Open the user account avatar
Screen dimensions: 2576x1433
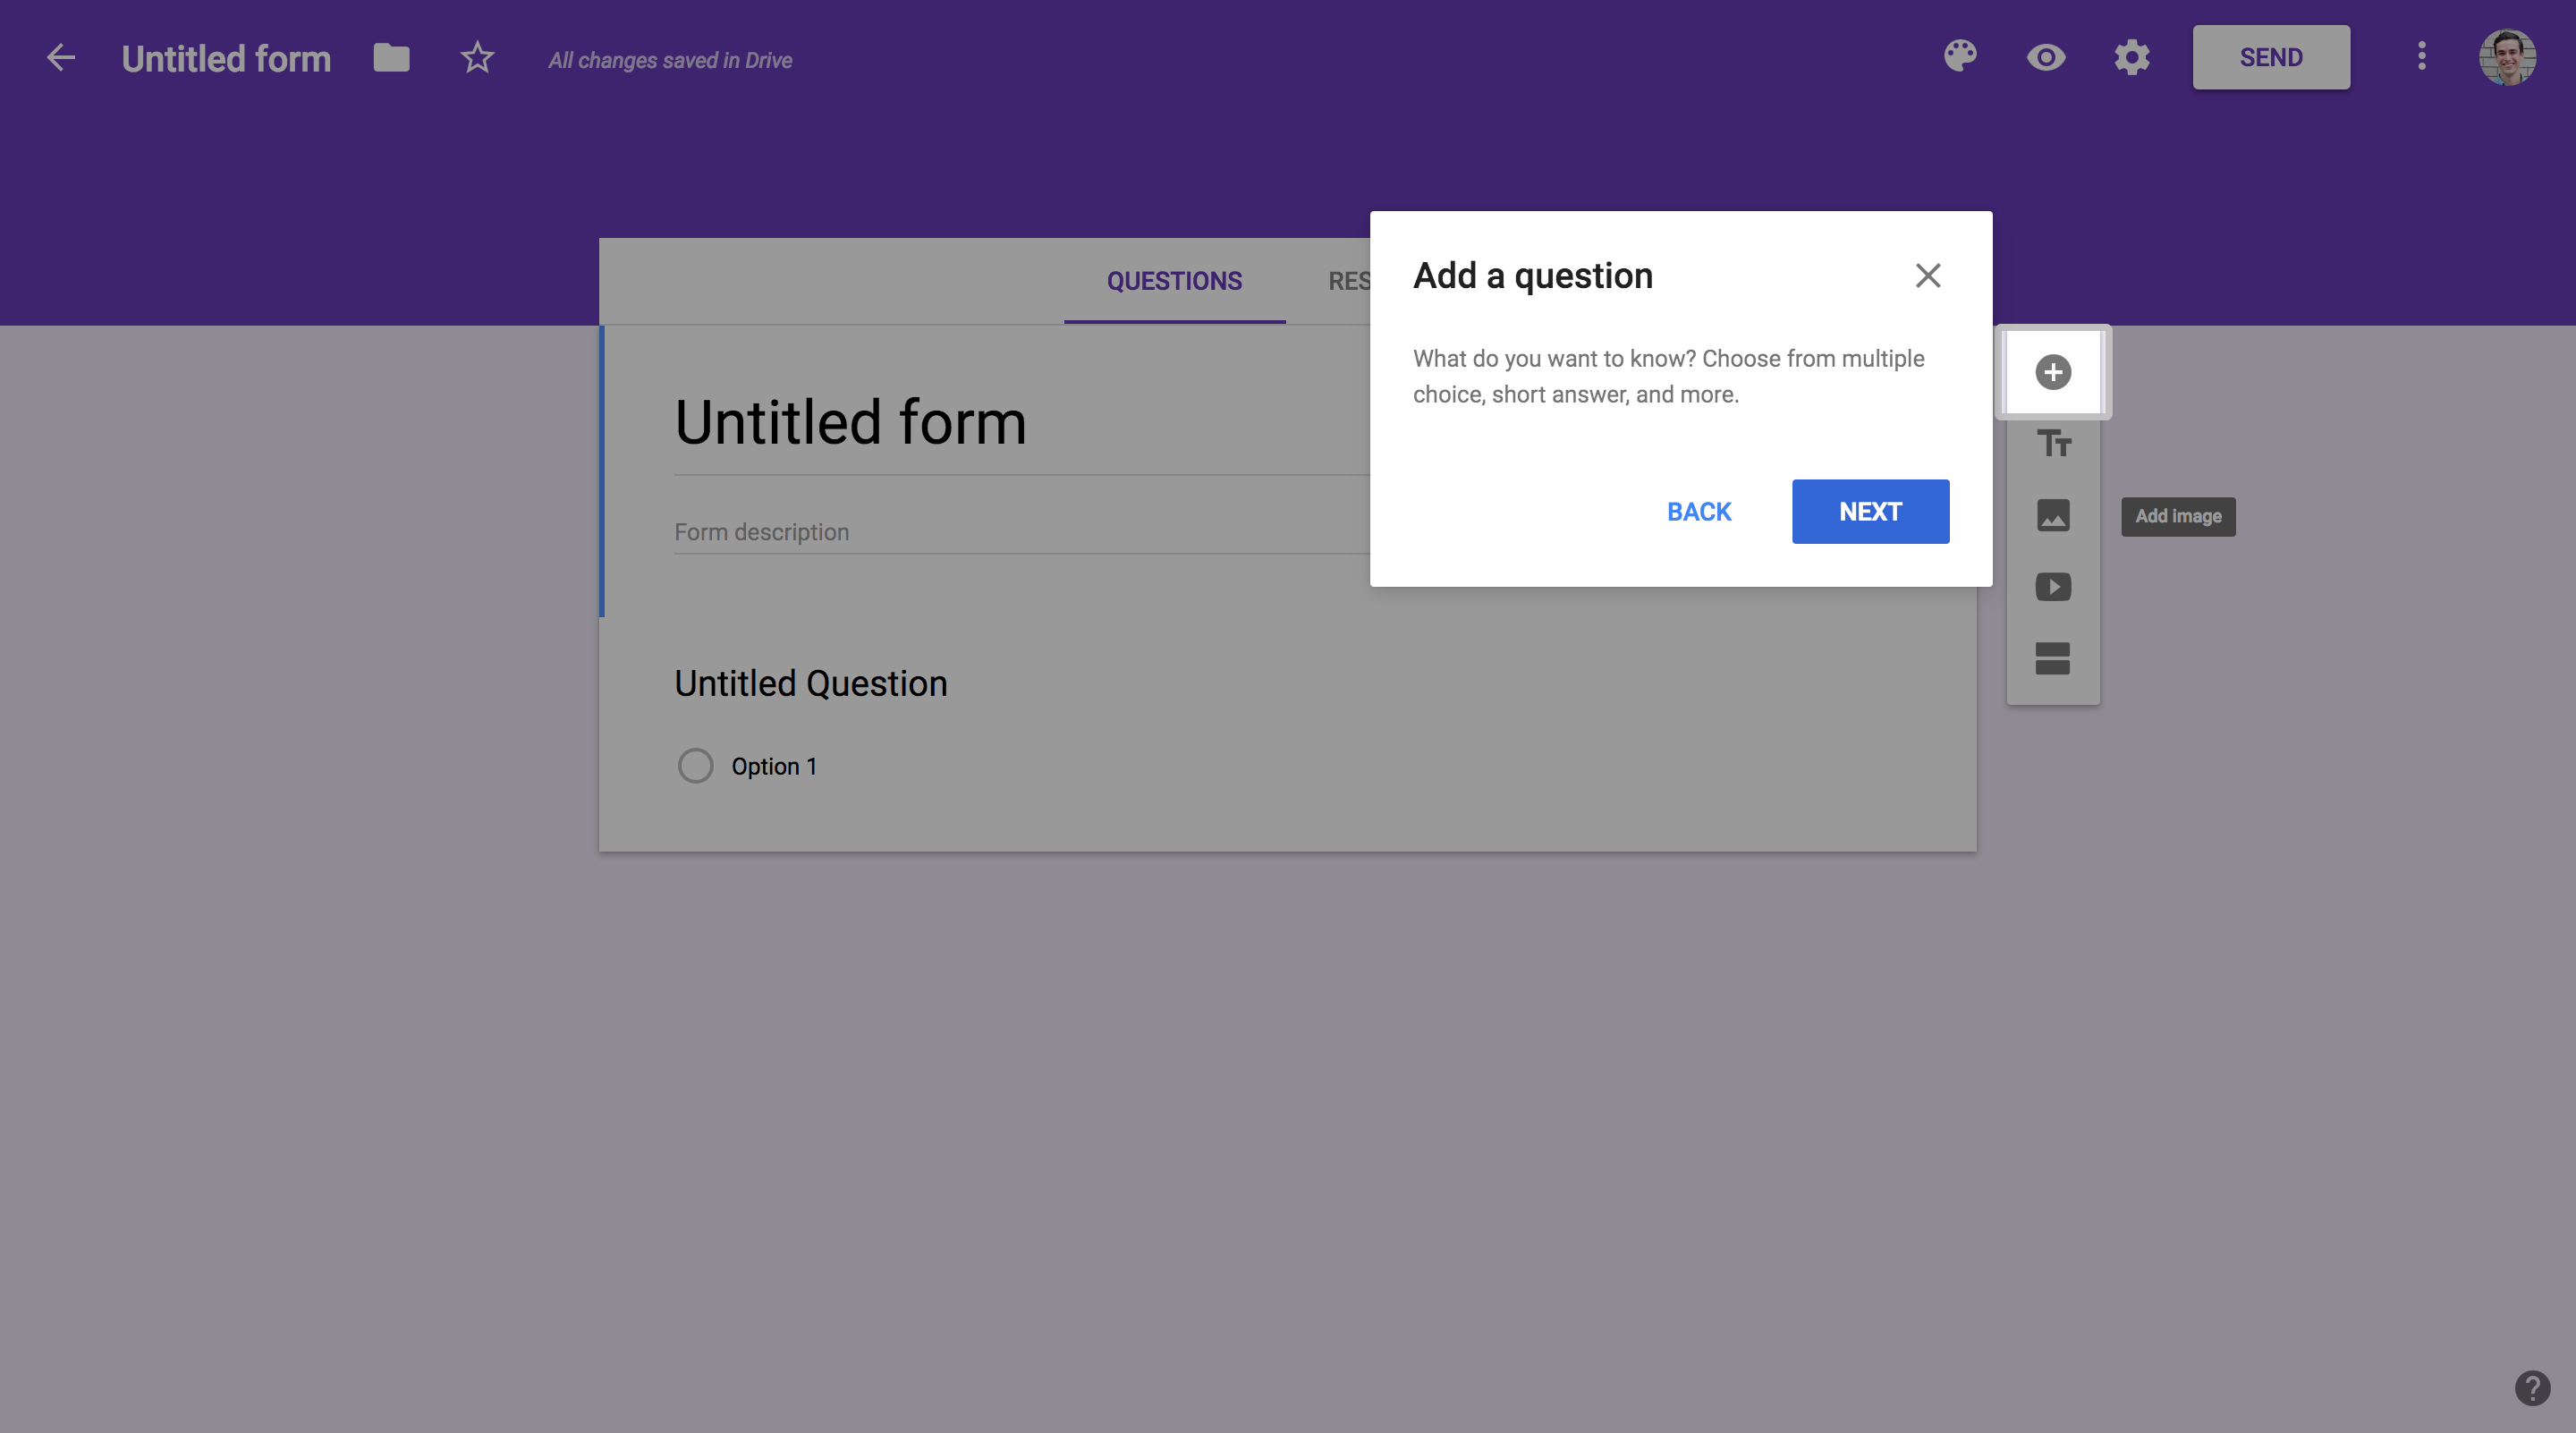coord(2507,57)
